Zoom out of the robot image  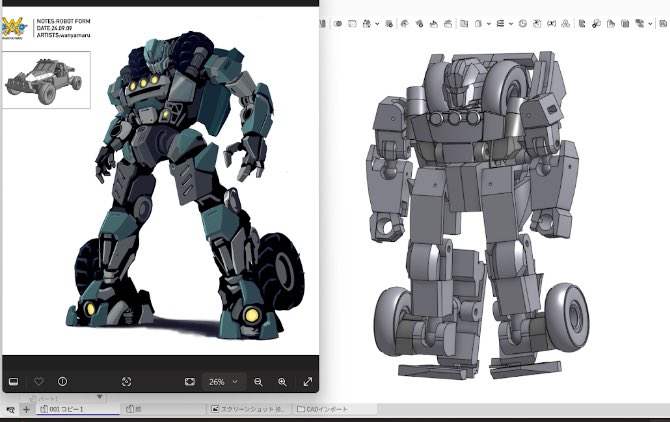point(258,382)
